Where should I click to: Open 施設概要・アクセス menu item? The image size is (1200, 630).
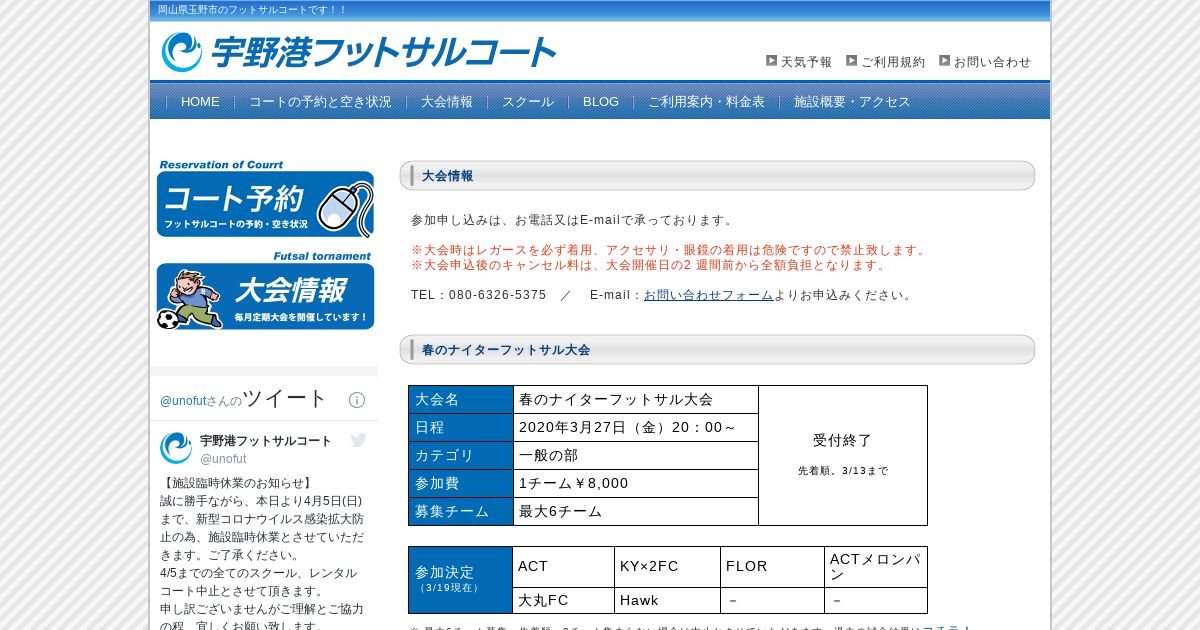click(x=852, y=102)
